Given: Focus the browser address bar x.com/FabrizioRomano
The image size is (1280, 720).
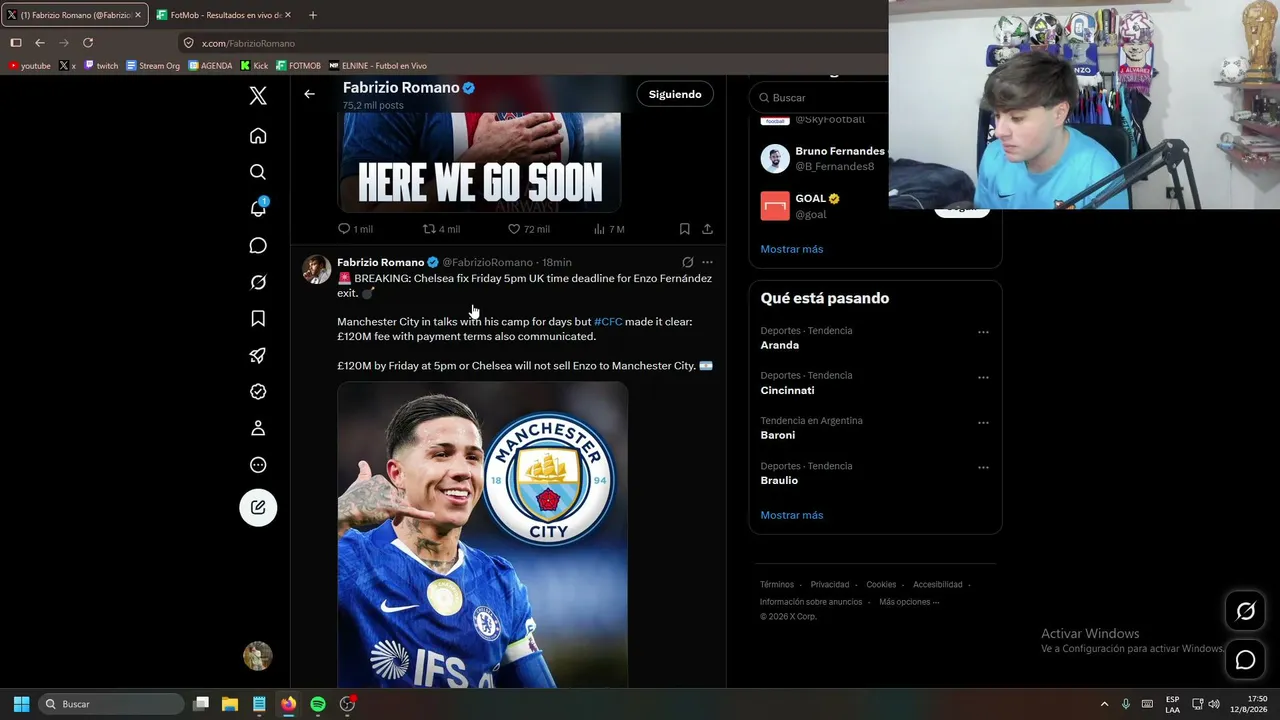Looking at the screenshot, I should pyautogui.click(x=530, y=43).
